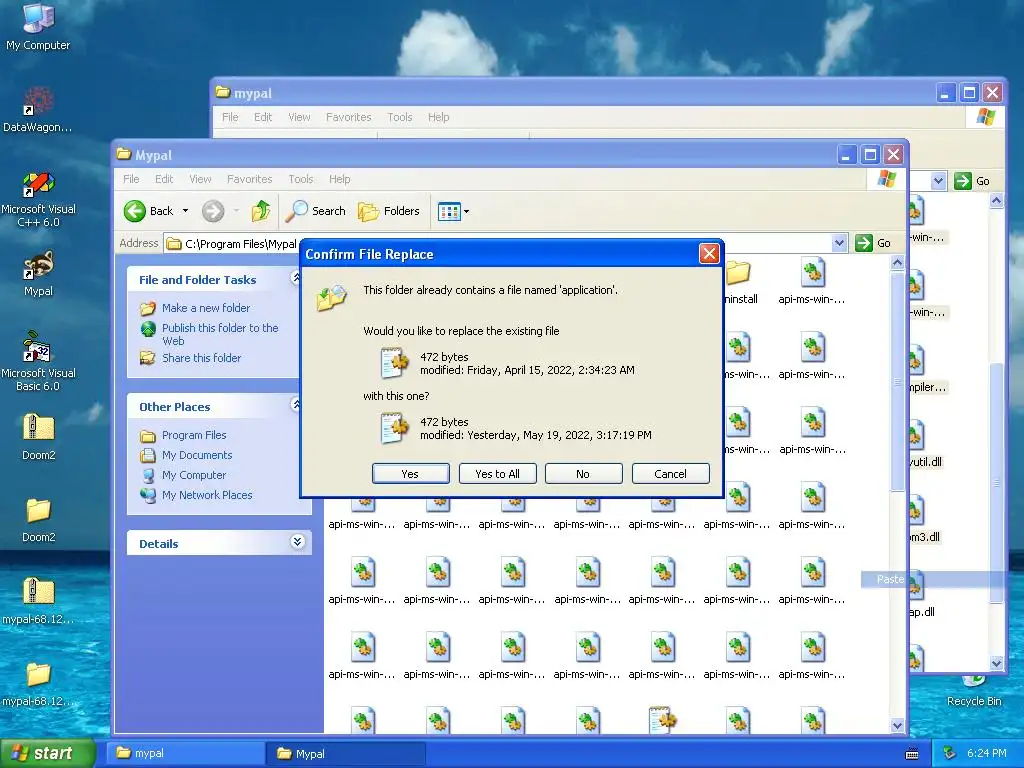Click the keyboard icon beside system tray

coord(912,754)
